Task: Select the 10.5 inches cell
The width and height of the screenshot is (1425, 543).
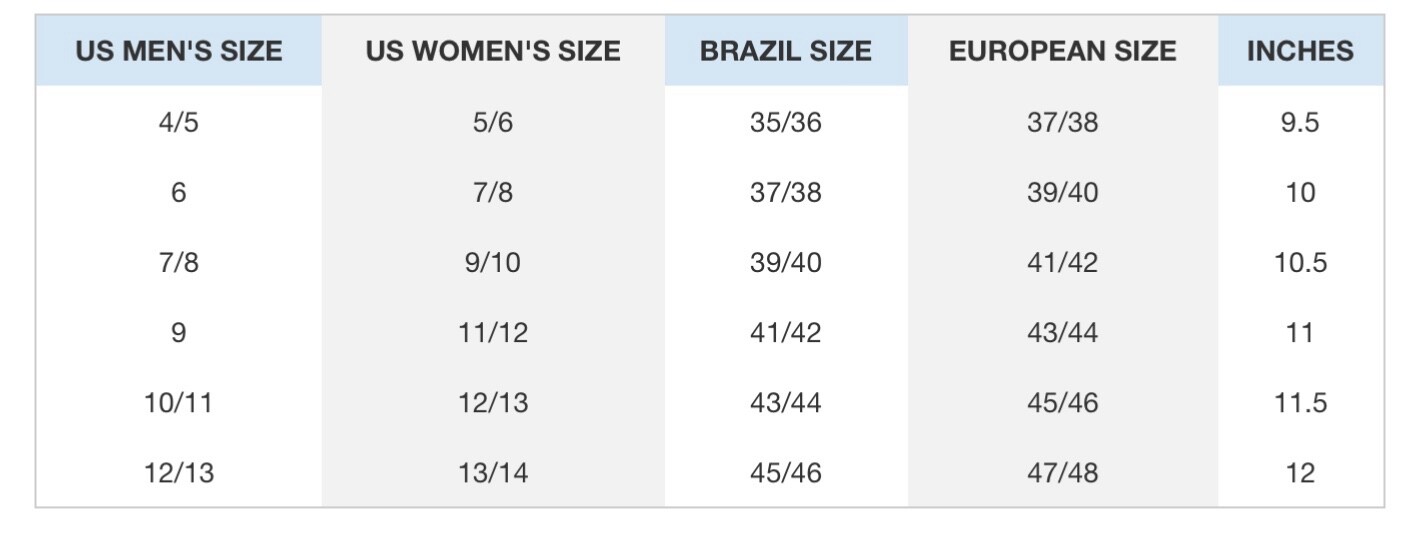Action: 1300,263
